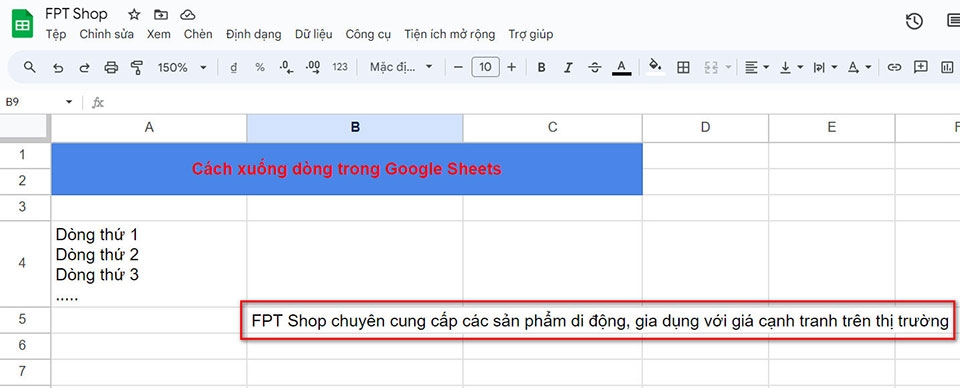Click the font size field showing 10
Screen dimensions: 960x388
click(485, 67)
